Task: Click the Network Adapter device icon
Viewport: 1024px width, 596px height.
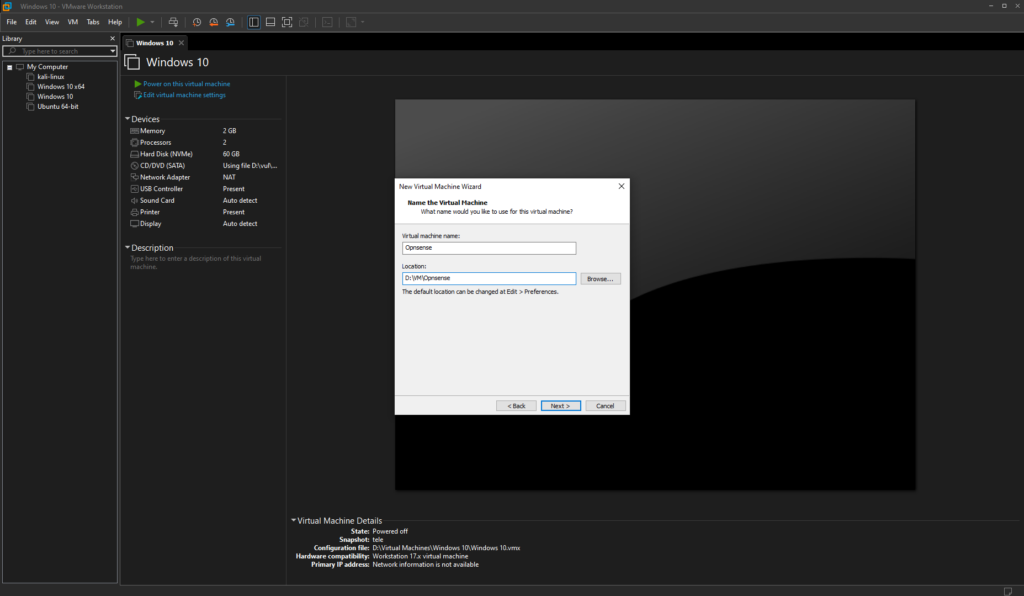Action: tap(134, 177)
